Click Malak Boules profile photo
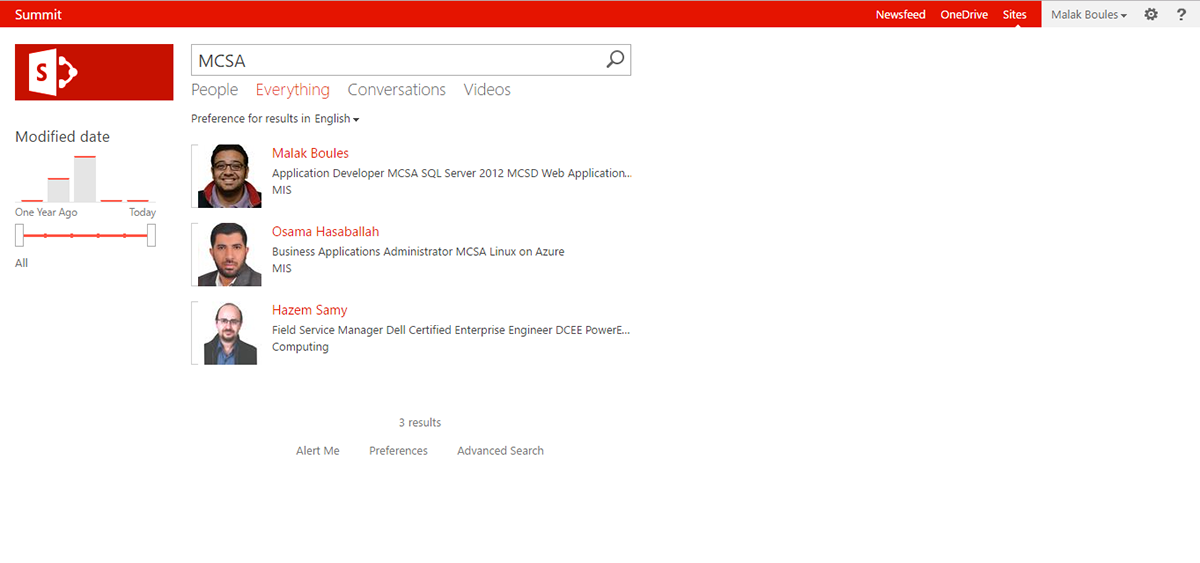Image resolution: width=1200 pixels, height=563 pixels. (x=228, y=176)
